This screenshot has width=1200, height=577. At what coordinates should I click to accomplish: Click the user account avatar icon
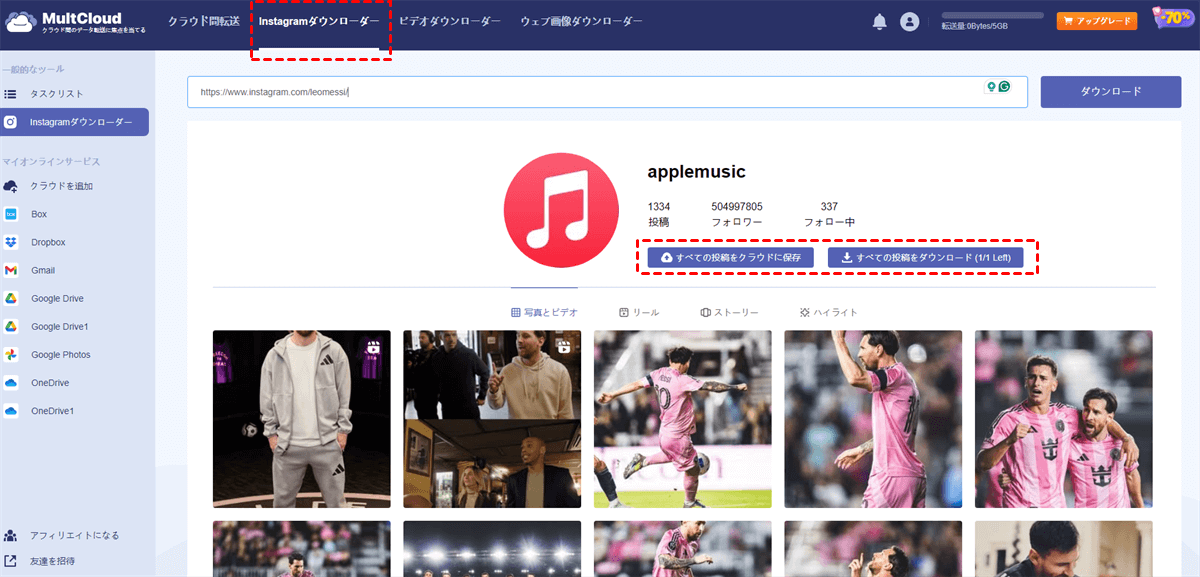point(909,20)
